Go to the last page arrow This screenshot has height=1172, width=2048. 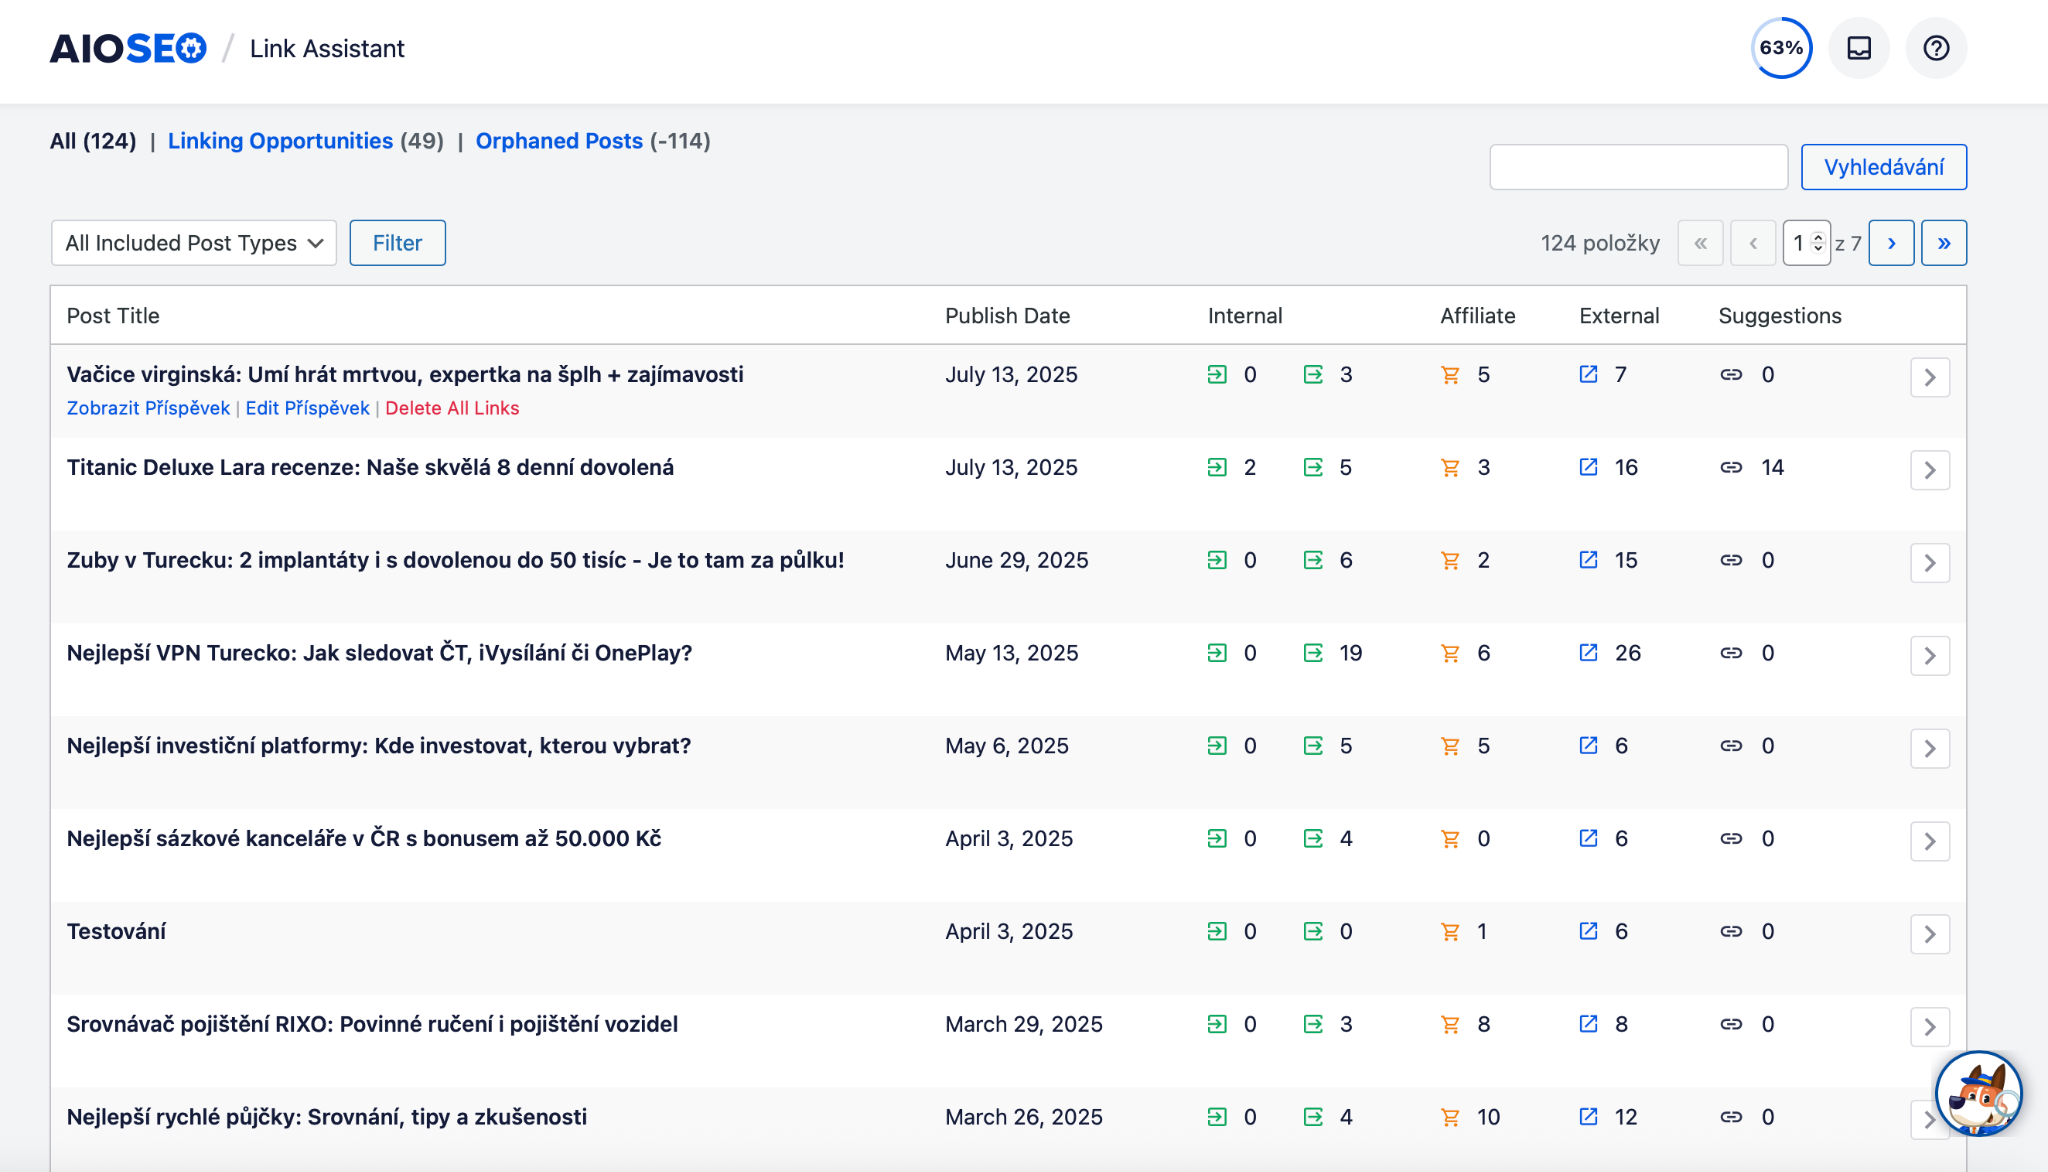(1943, 243)
